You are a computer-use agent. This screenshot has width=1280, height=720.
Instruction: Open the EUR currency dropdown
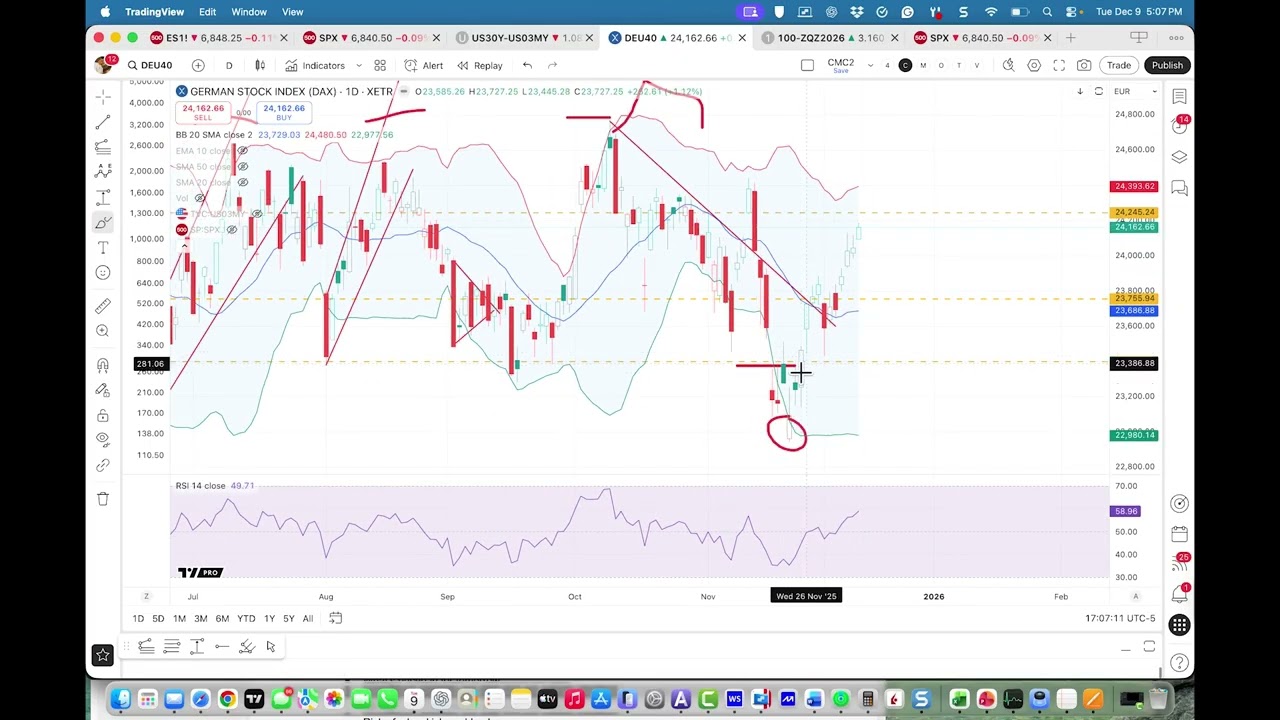coord(1135,92)
